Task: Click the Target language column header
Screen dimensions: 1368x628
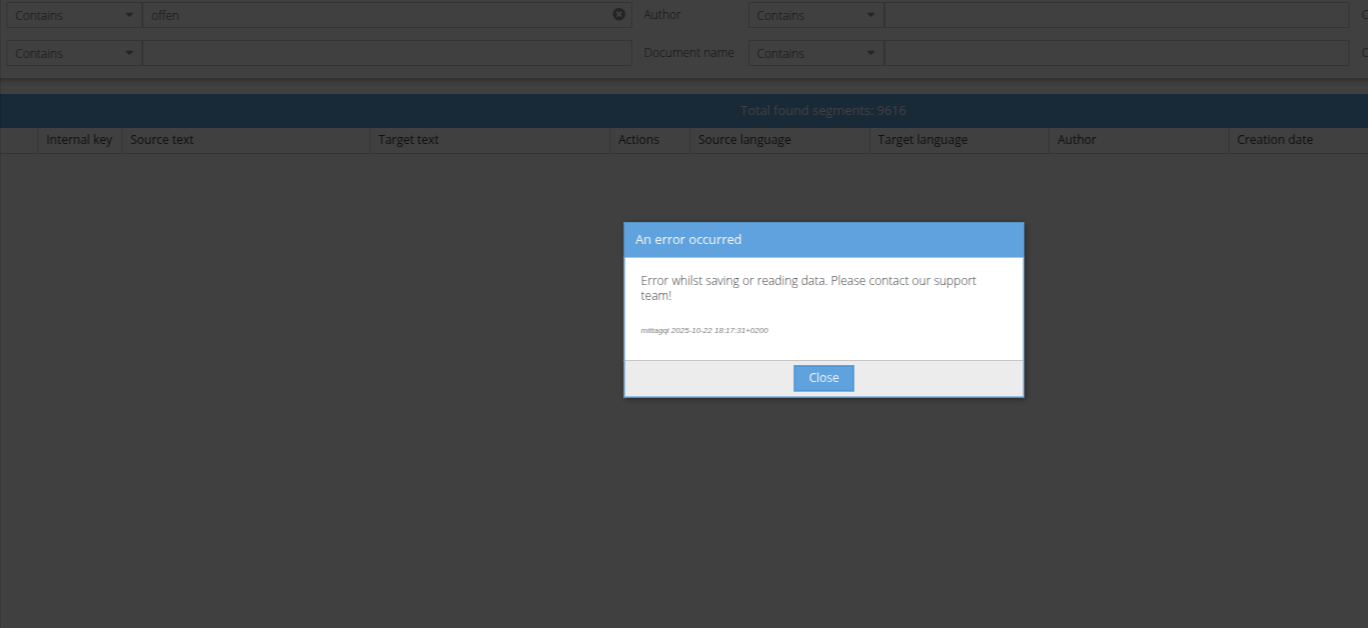Action: [958, 140]
